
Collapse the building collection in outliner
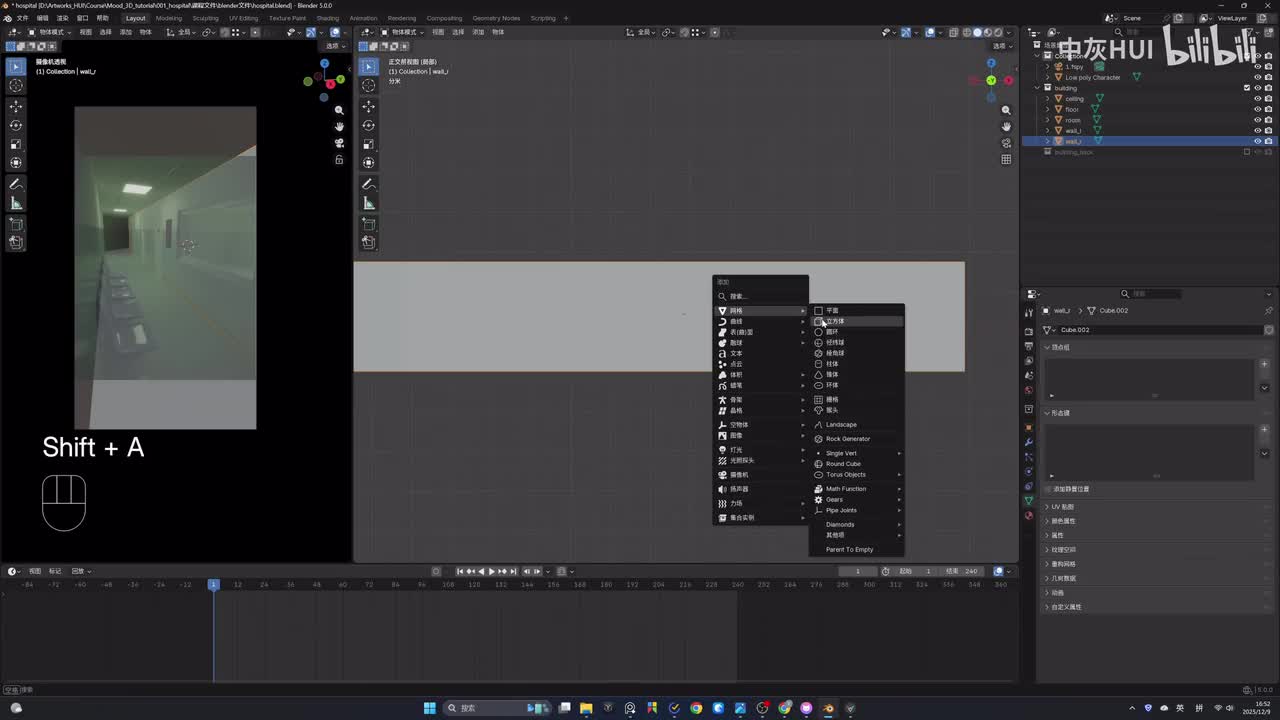coord(1037,88)
